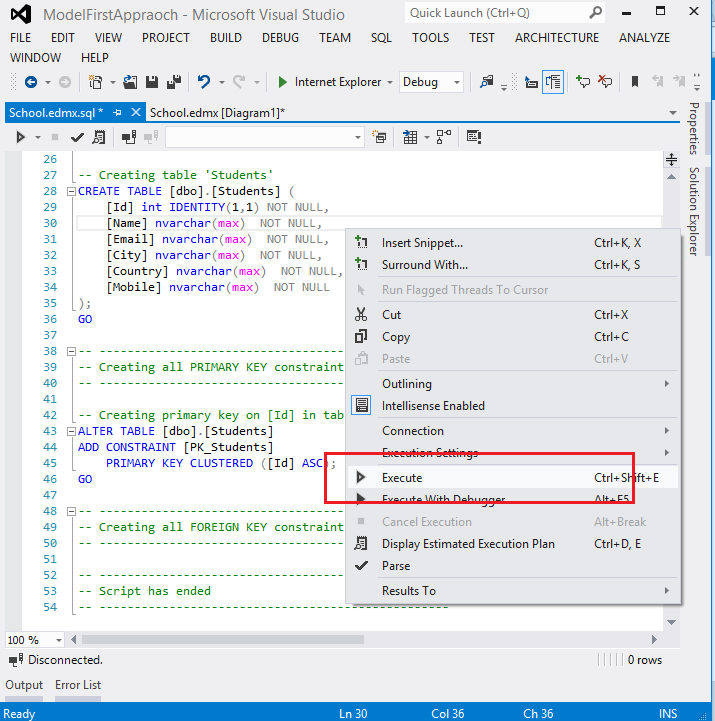Expand the Connection submenu
Screen dimensions: 715x721
pos(514,430)
